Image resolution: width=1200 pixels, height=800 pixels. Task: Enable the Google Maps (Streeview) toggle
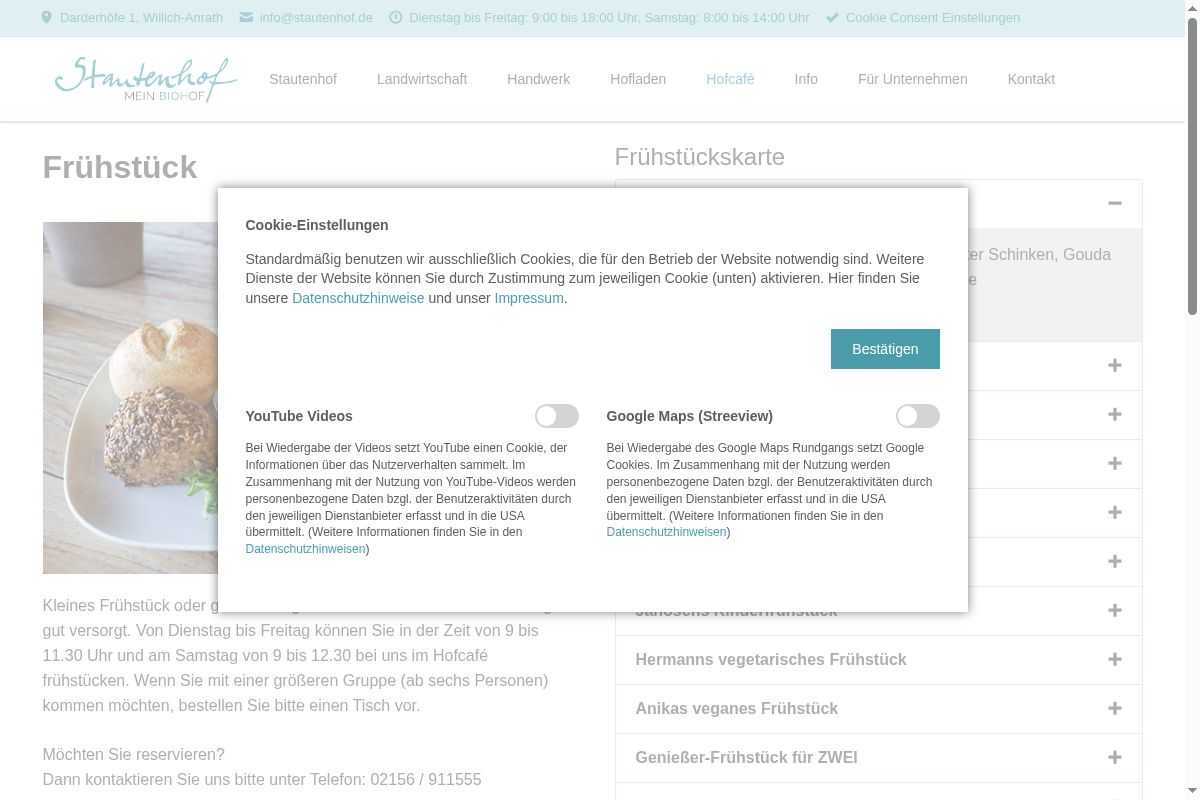[x=917, y=416]
